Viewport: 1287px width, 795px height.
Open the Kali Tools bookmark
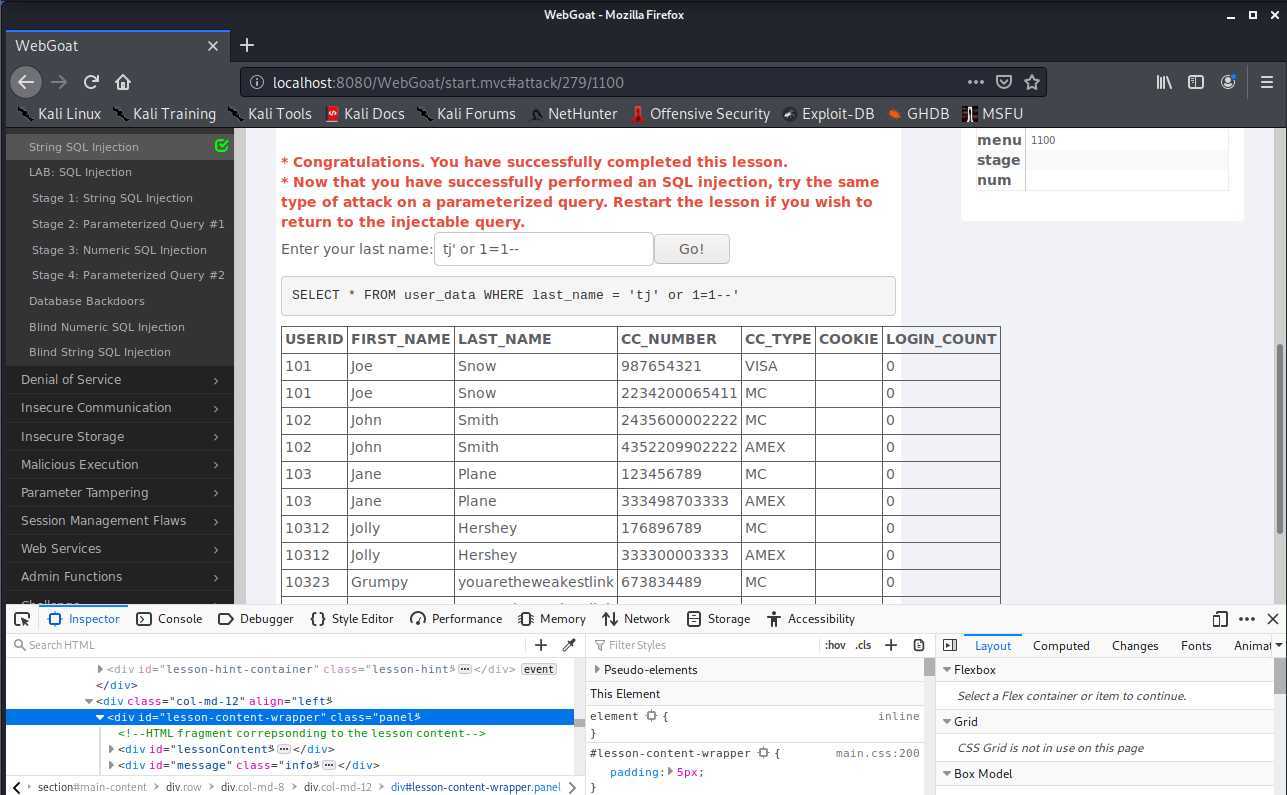269,113
